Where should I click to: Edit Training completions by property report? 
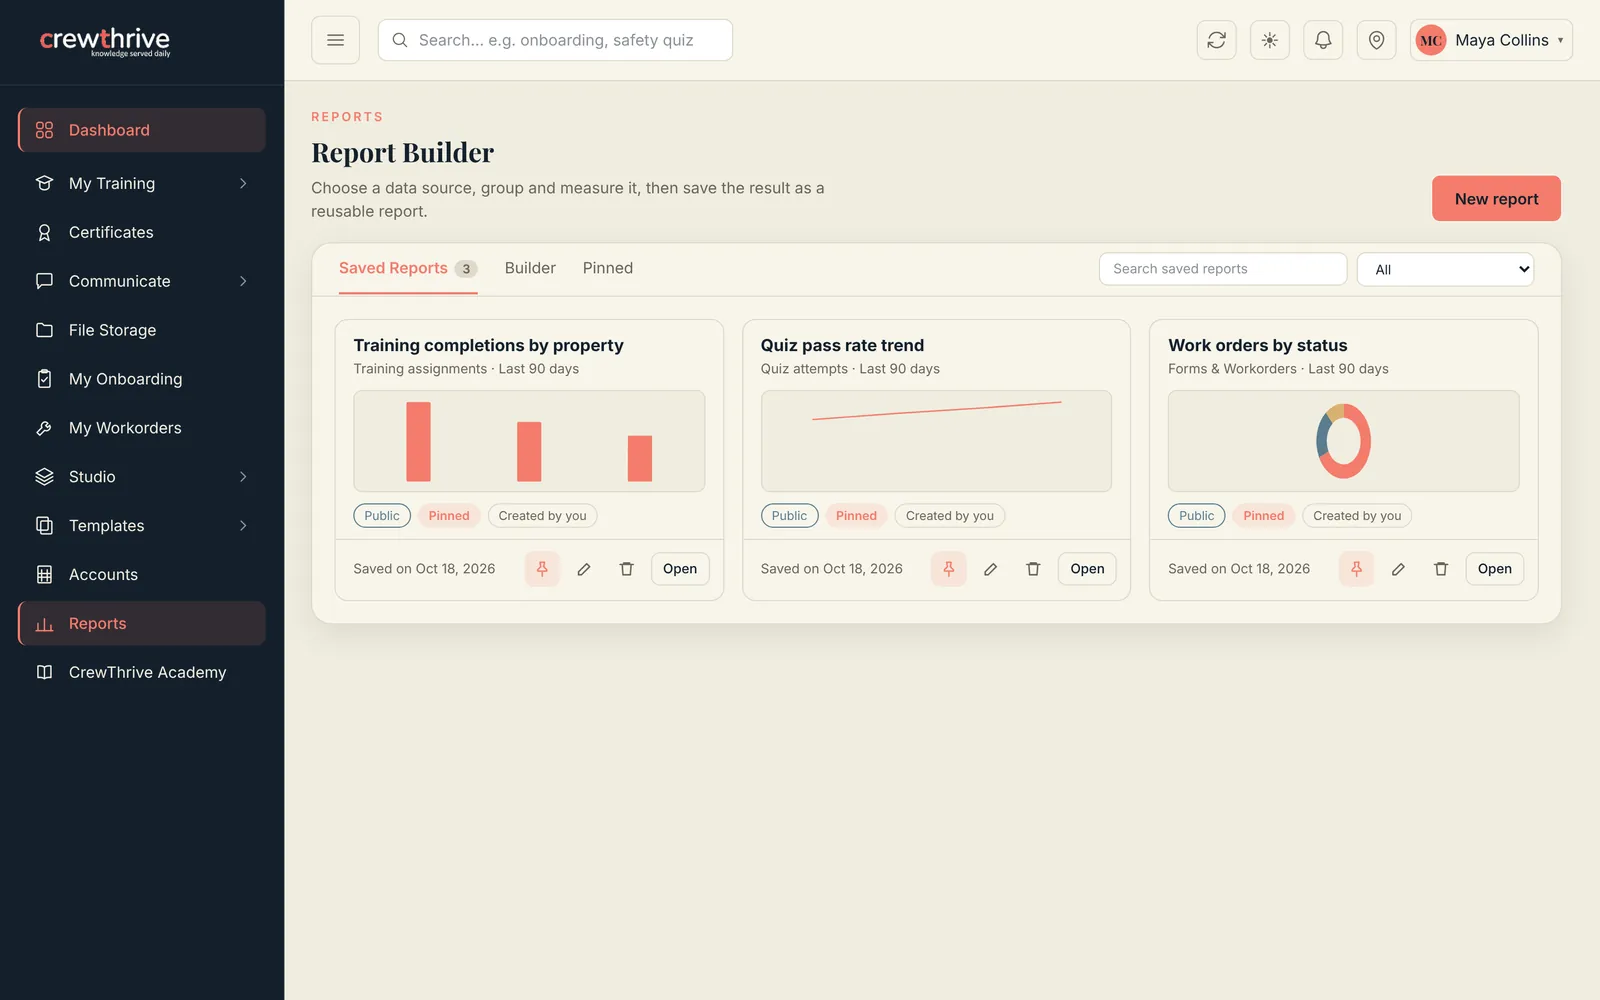(584, 569)
